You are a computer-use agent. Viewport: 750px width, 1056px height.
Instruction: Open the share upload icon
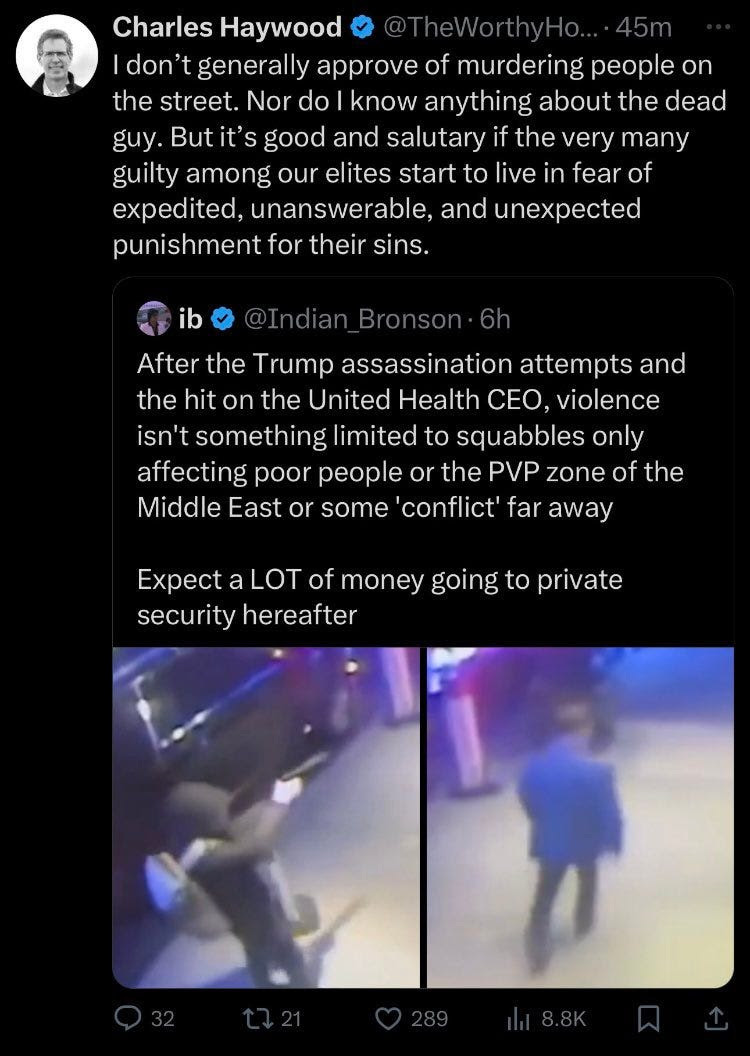coord(715,1018)
